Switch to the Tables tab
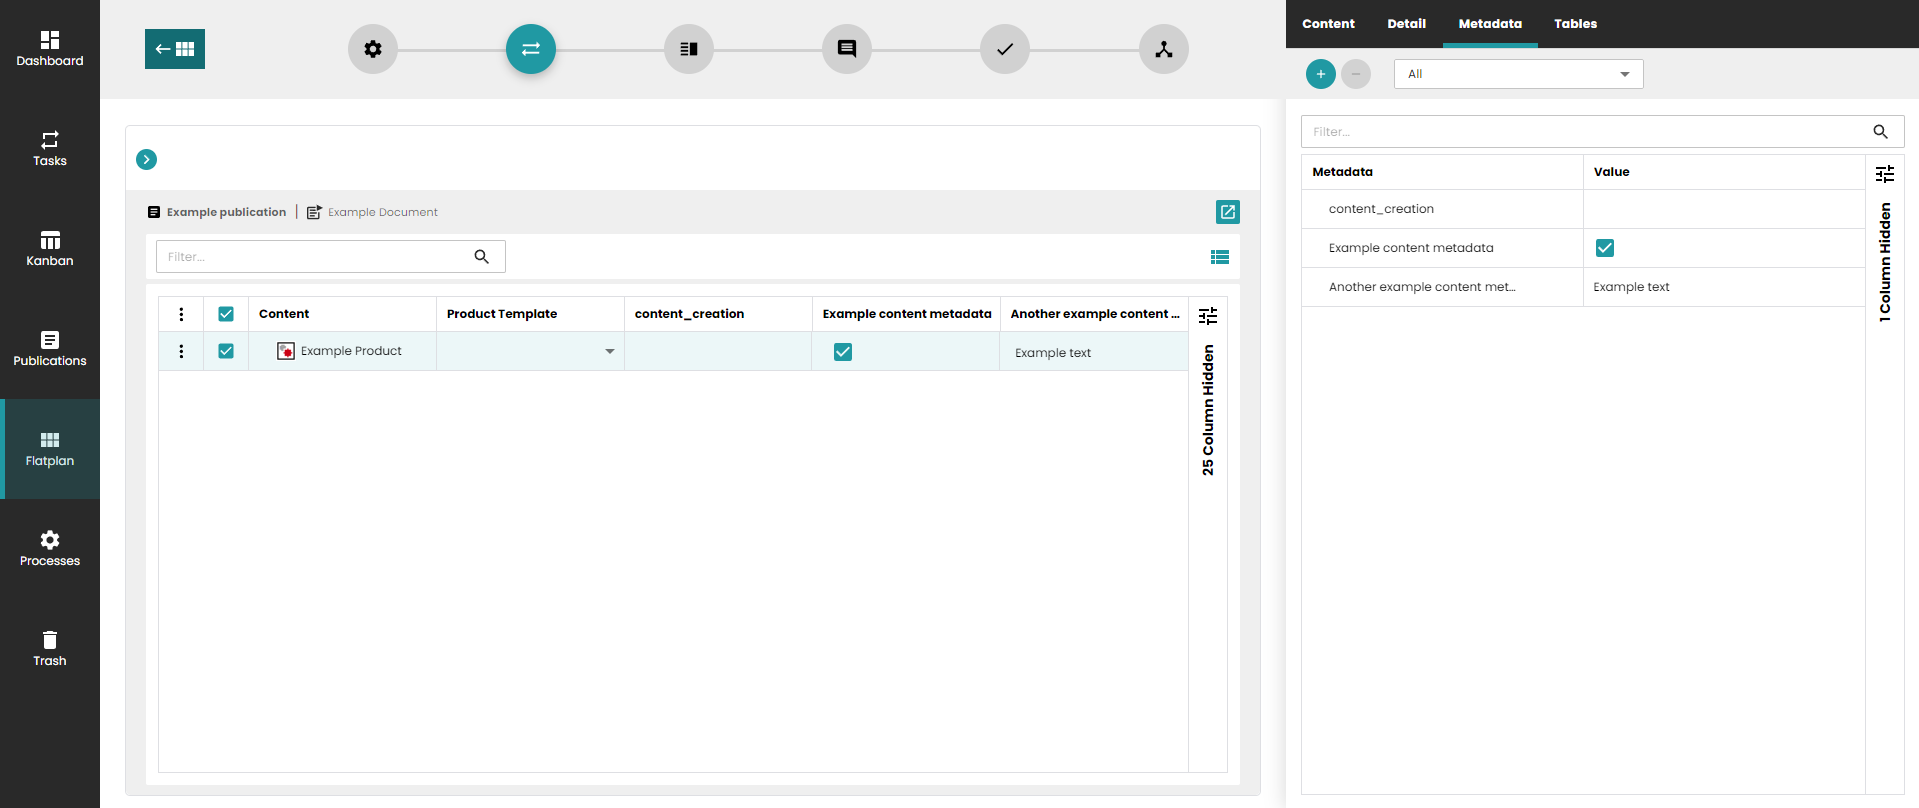The width and height of the screenshot is (1919, 808). pos(1575,24)
